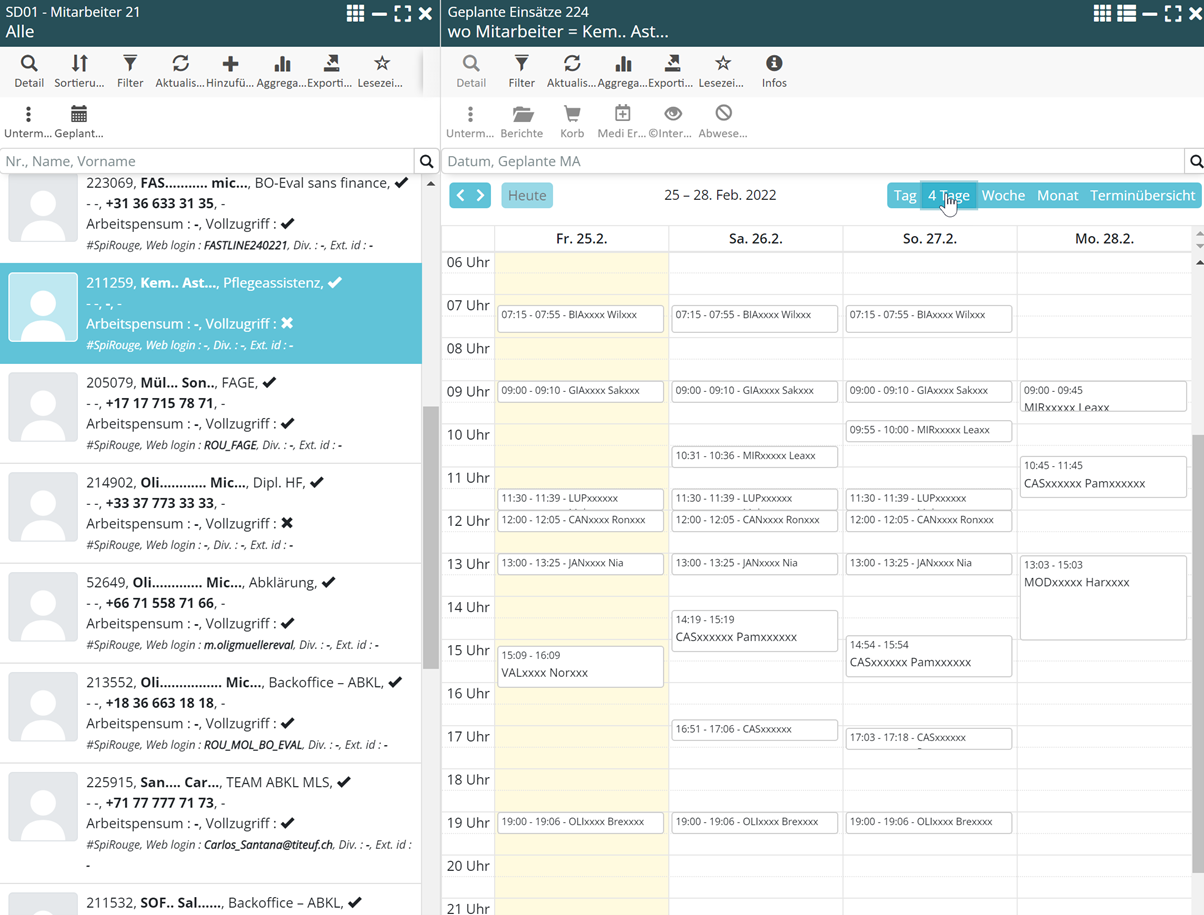Open the 15:09 VALxxxx Norxxx appointment

(580, 666)
